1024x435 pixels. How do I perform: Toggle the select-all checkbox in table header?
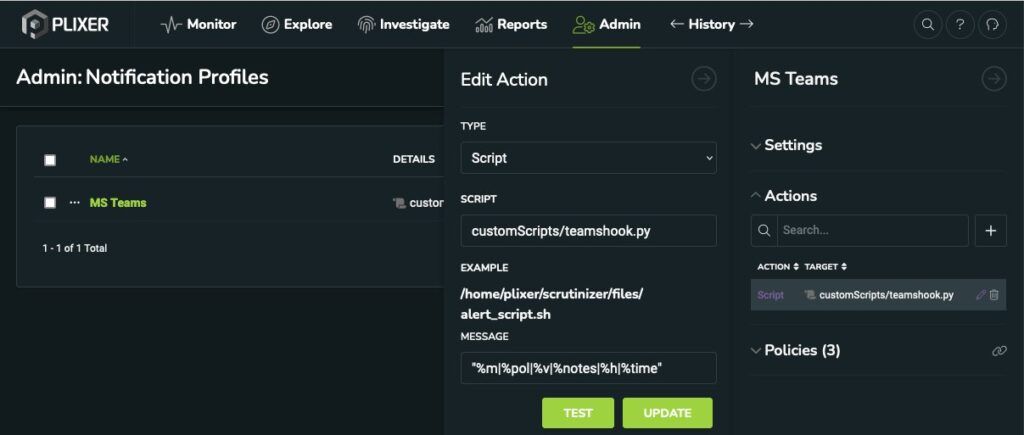(x=50, y=160)
